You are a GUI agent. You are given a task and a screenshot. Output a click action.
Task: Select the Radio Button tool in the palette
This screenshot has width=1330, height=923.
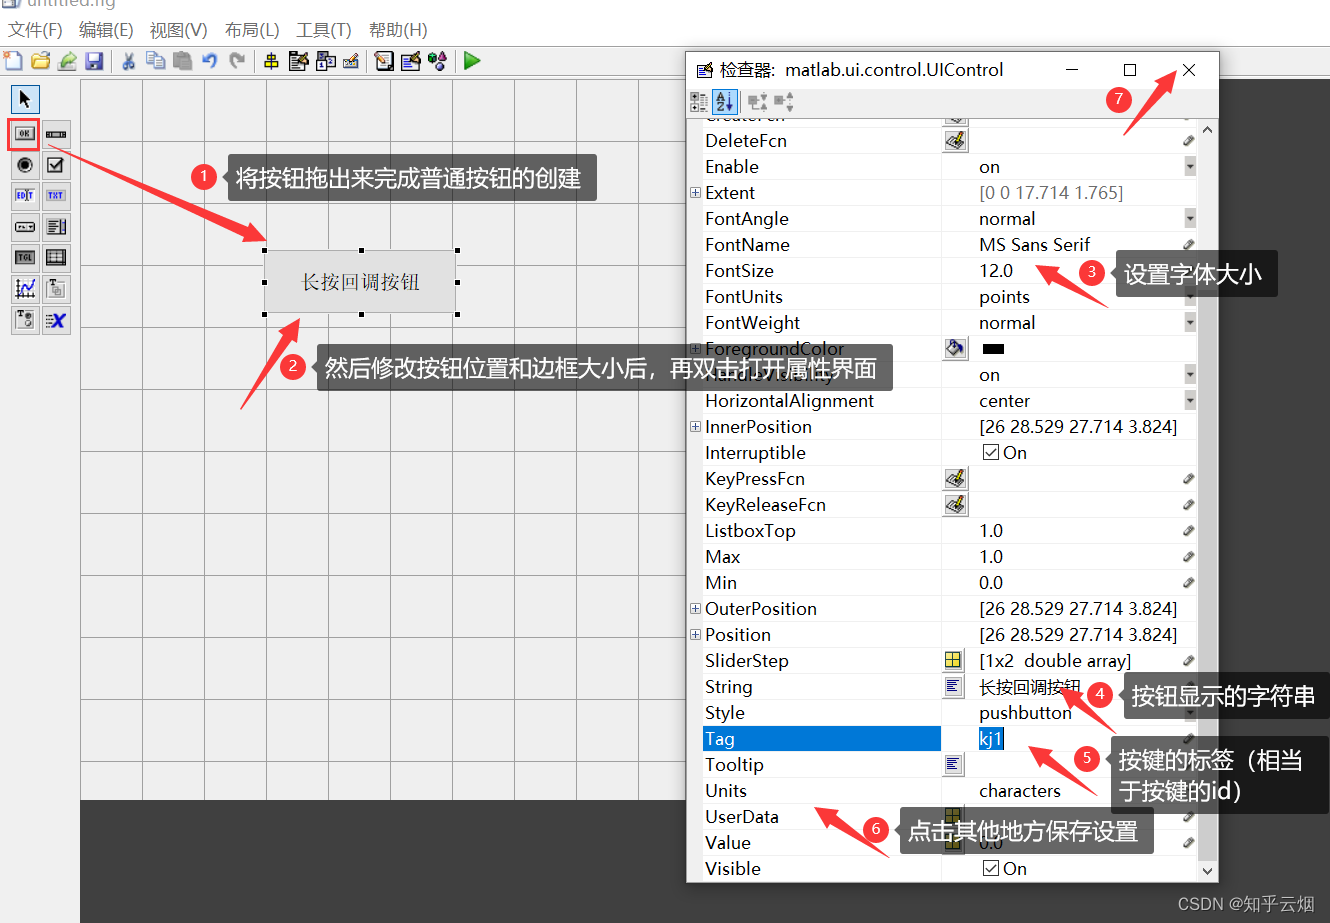tap(24, 164)
